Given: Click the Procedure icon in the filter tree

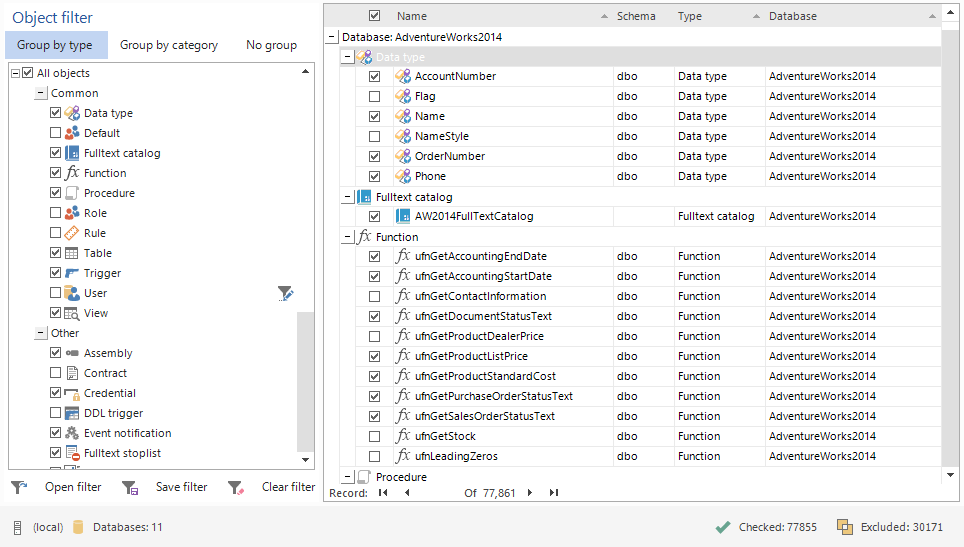Looking at the screenshot, I should [72, 193].
